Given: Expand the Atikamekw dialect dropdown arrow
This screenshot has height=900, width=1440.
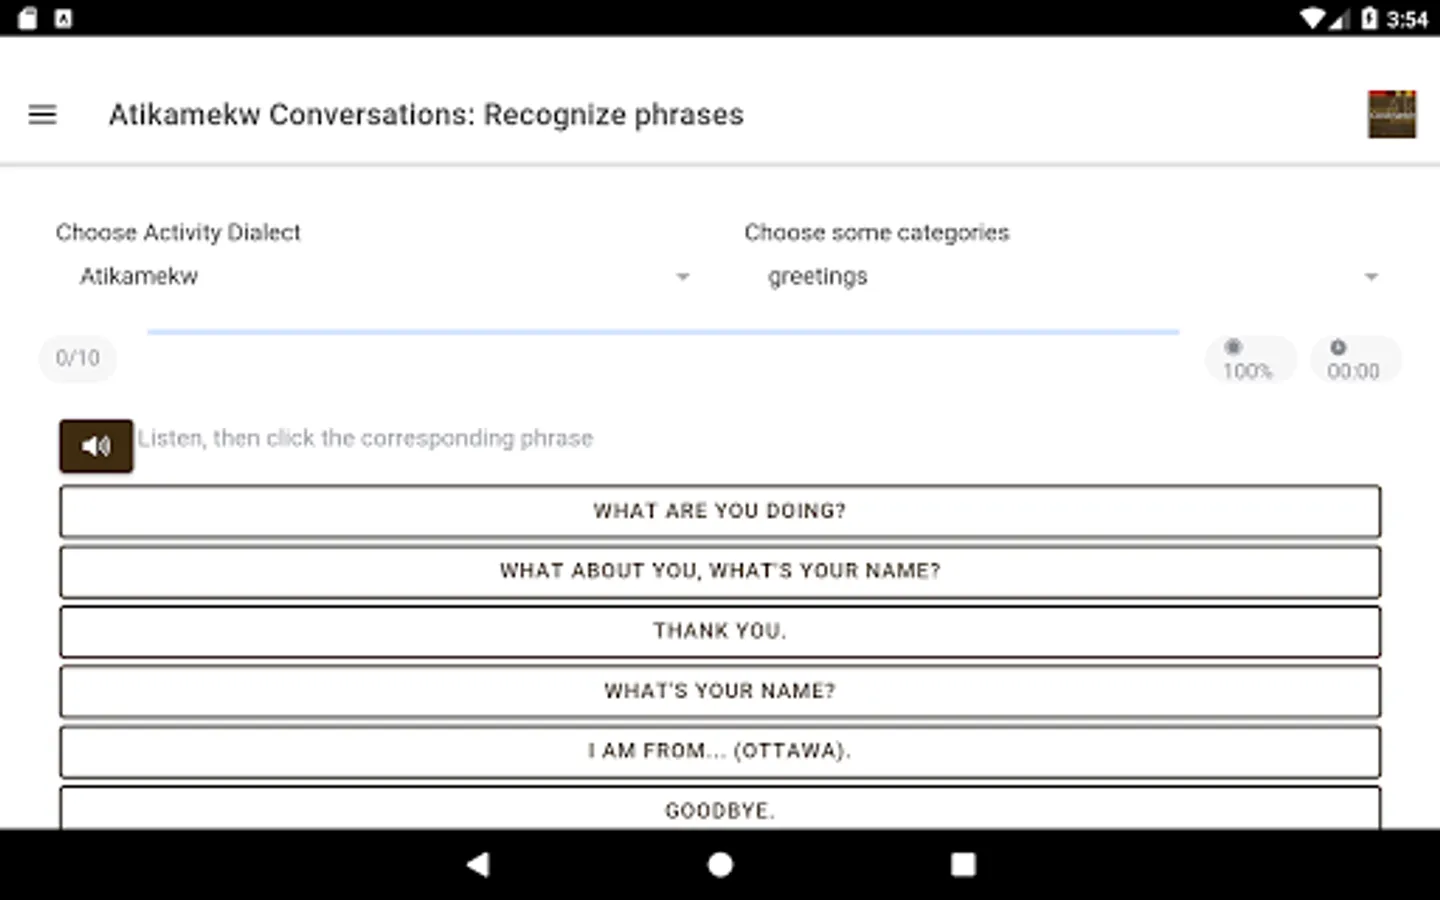Looking at the screenshot, I should [x=682, y=277].
